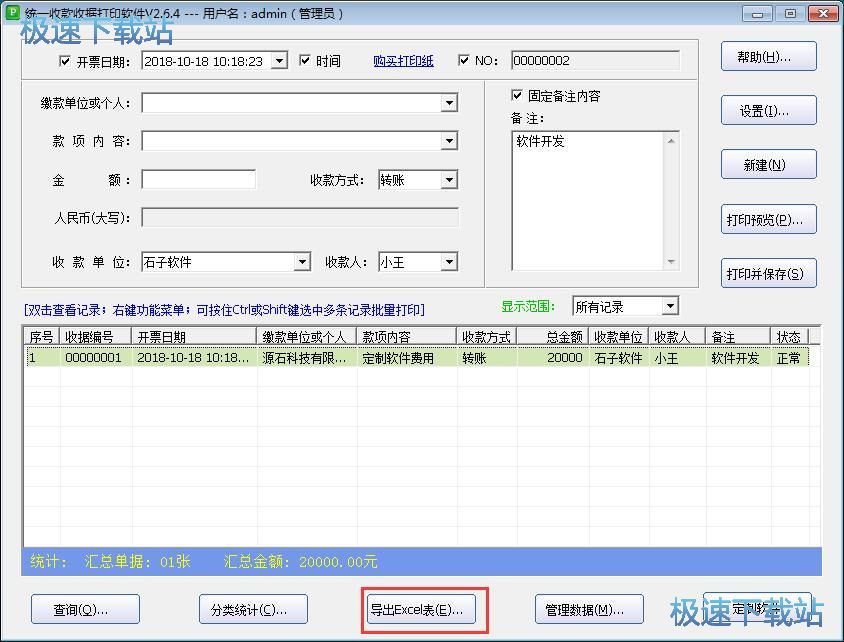Click the 金额 input field
844x642 pixels.
[x=198, y=180]
